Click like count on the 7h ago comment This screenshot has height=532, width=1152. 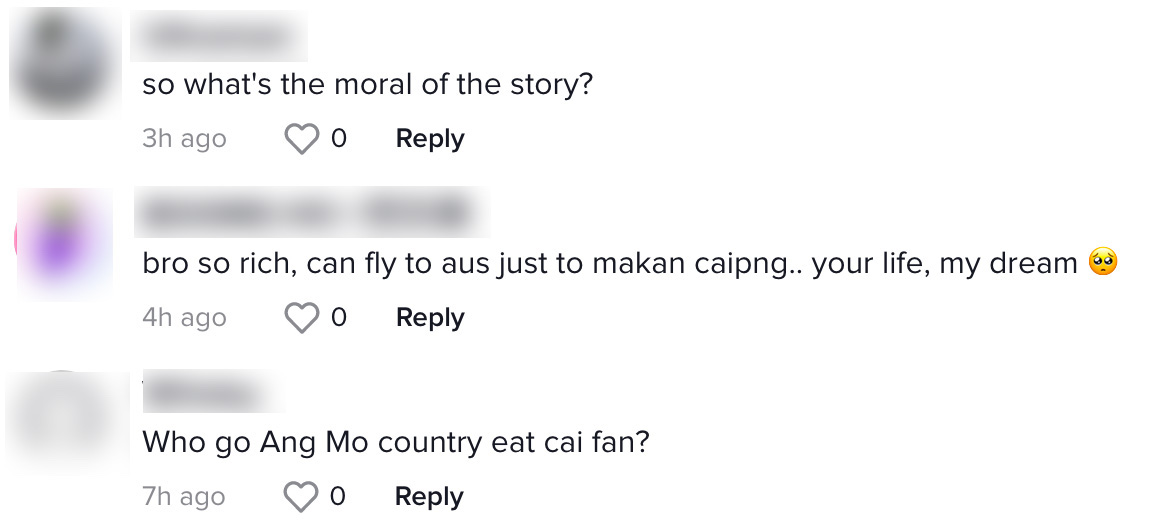[x=339, y=497]
